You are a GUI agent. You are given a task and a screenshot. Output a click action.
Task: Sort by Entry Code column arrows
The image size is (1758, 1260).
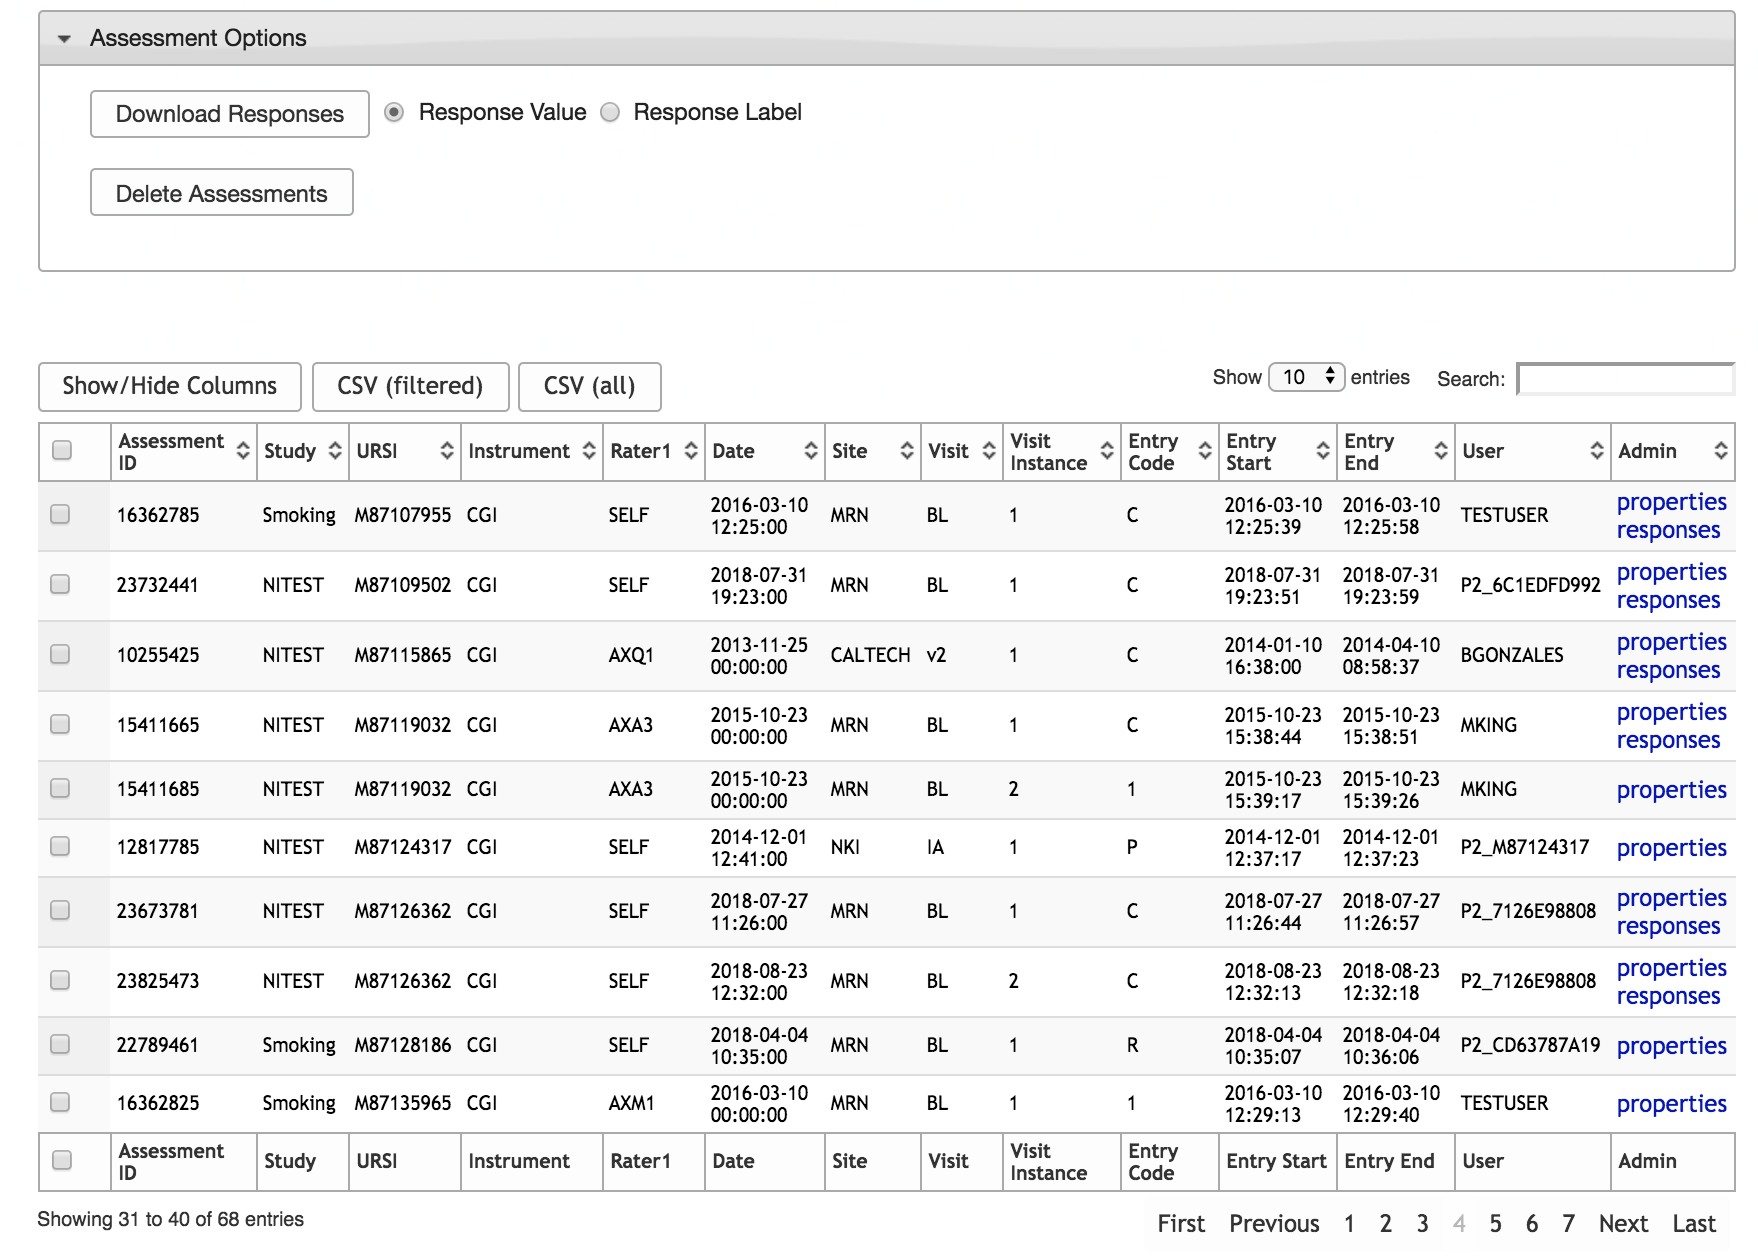[x=1205, y=451]
